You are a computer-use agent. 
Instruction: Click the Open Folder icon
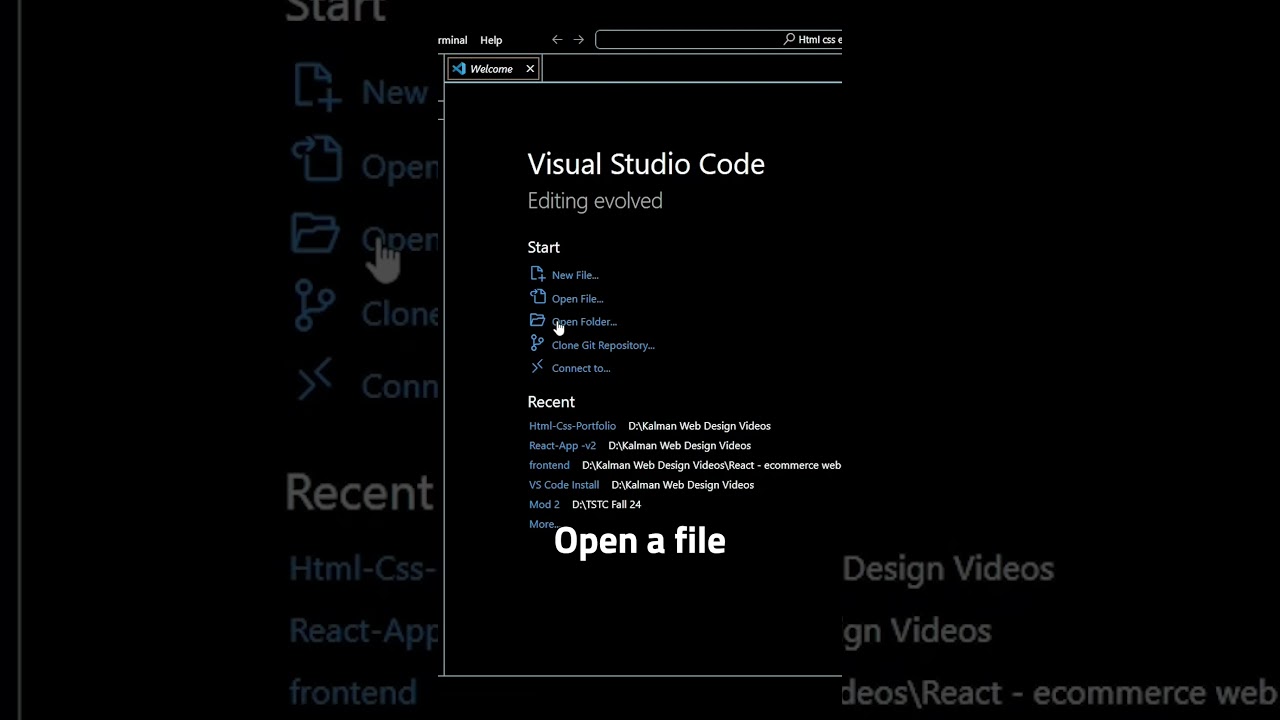pos(537,321)
